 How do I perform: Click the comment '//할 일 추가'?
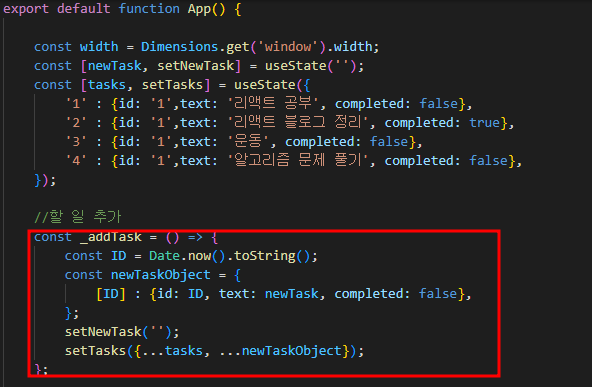78,217
